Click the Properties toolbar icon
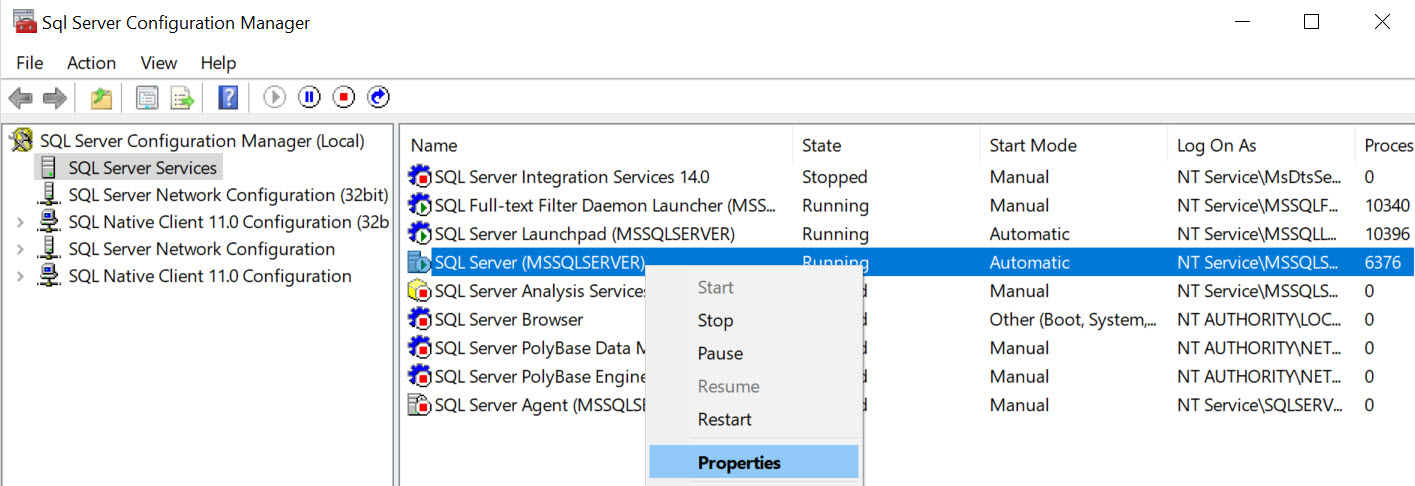 (x=147, y=98)
